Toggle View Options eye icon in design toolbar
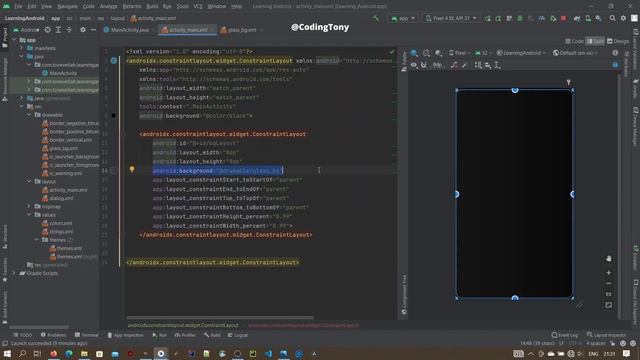 click(x=414, y=65)
